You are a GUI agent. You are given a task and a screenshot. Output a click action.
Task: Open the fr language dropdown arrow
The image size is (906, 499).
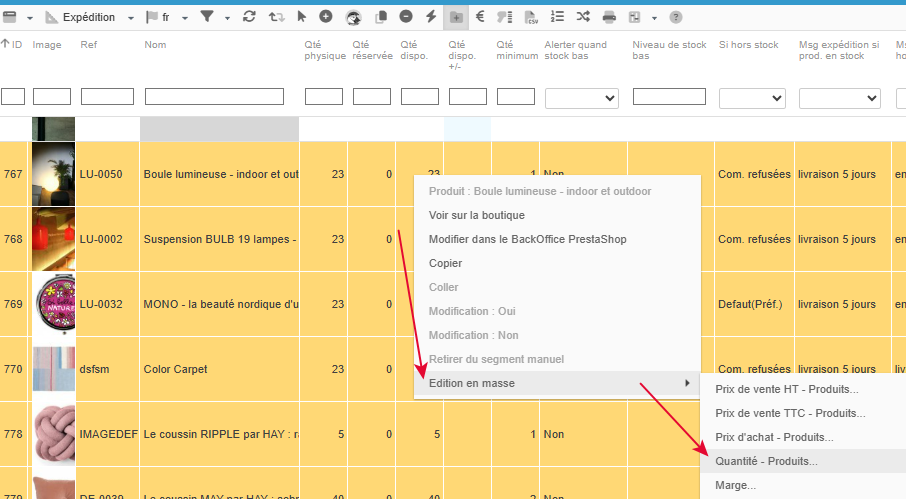(x=185, y=18)
